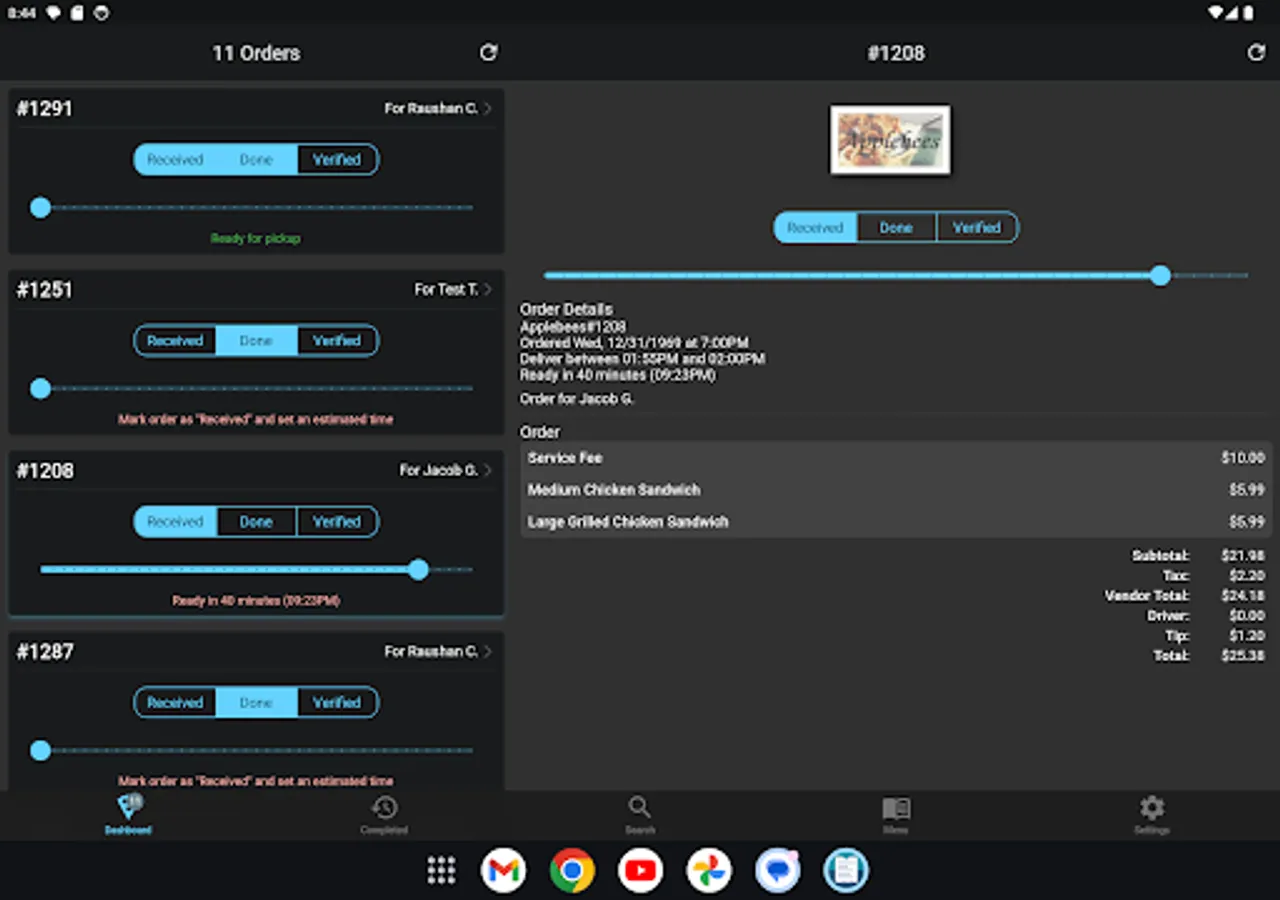Adjust the ready-time slider for order #1208
Screen dimensions: 1280x900
click(418, 570)
